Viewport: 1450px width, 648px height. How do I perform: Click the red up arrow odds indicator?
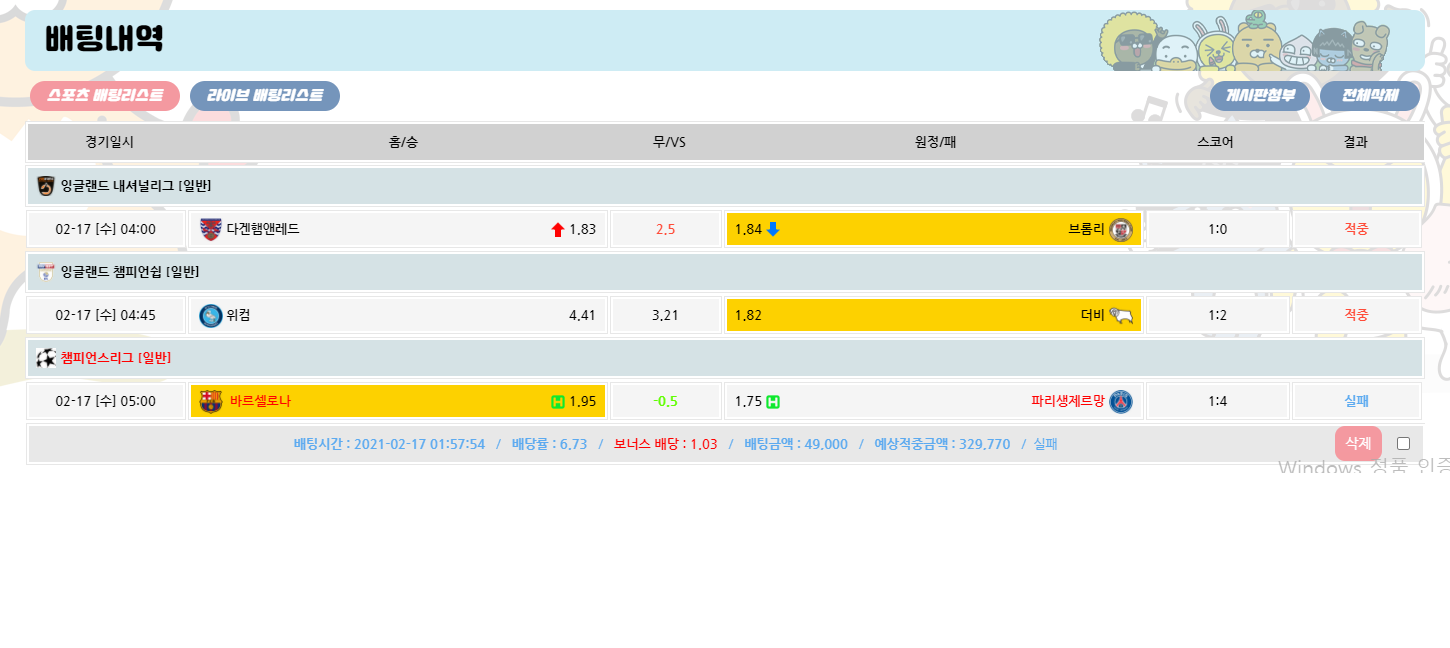(558, 230)
